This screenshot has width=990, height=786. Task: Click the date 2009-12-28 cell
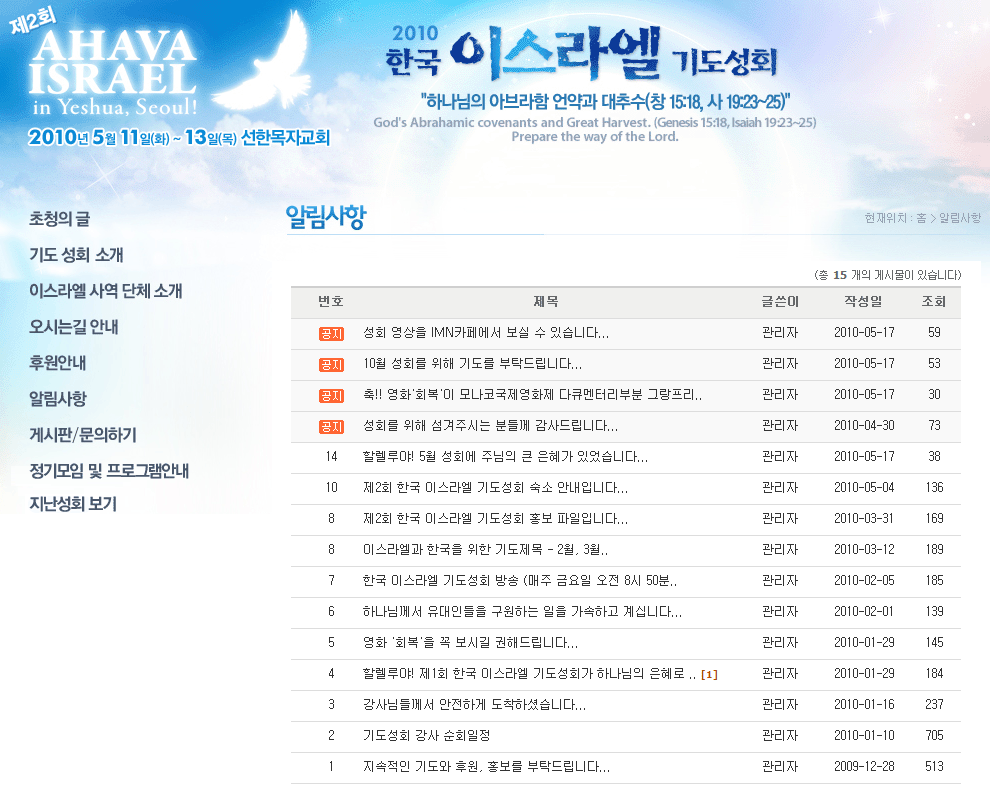(x=864, y=766)
